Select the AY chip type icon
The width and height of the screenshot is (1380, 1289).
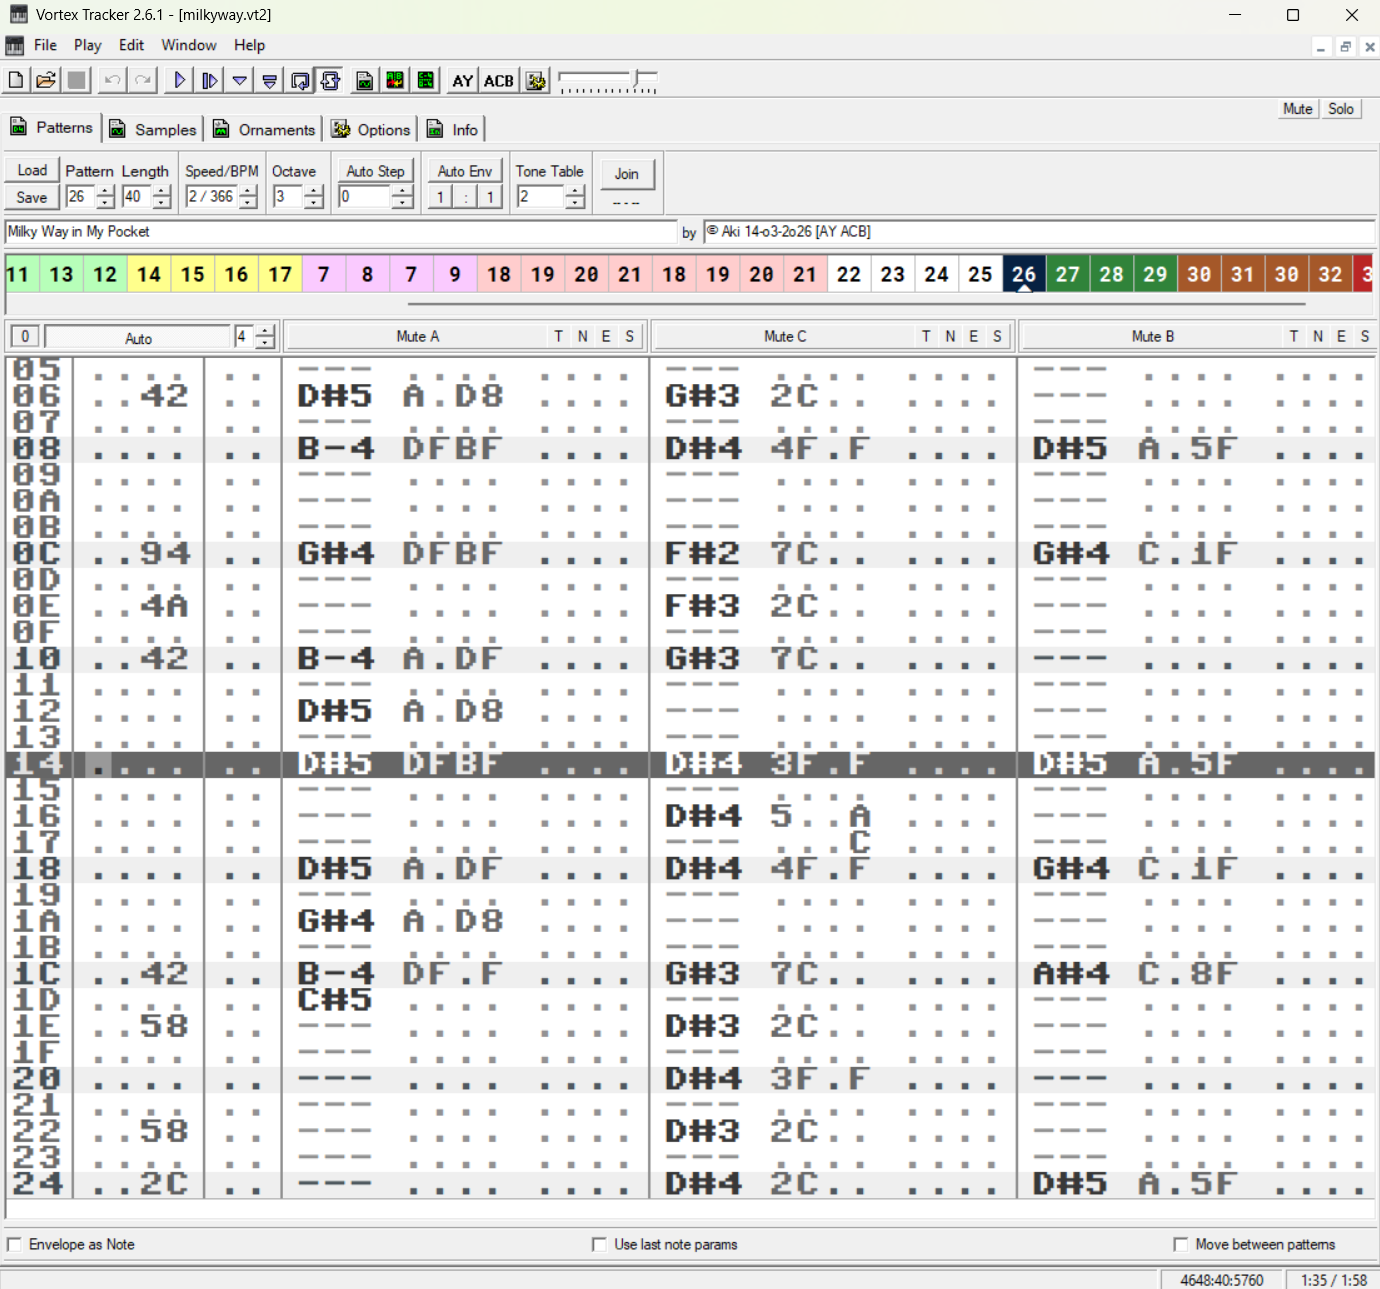[x=462, y=81]
